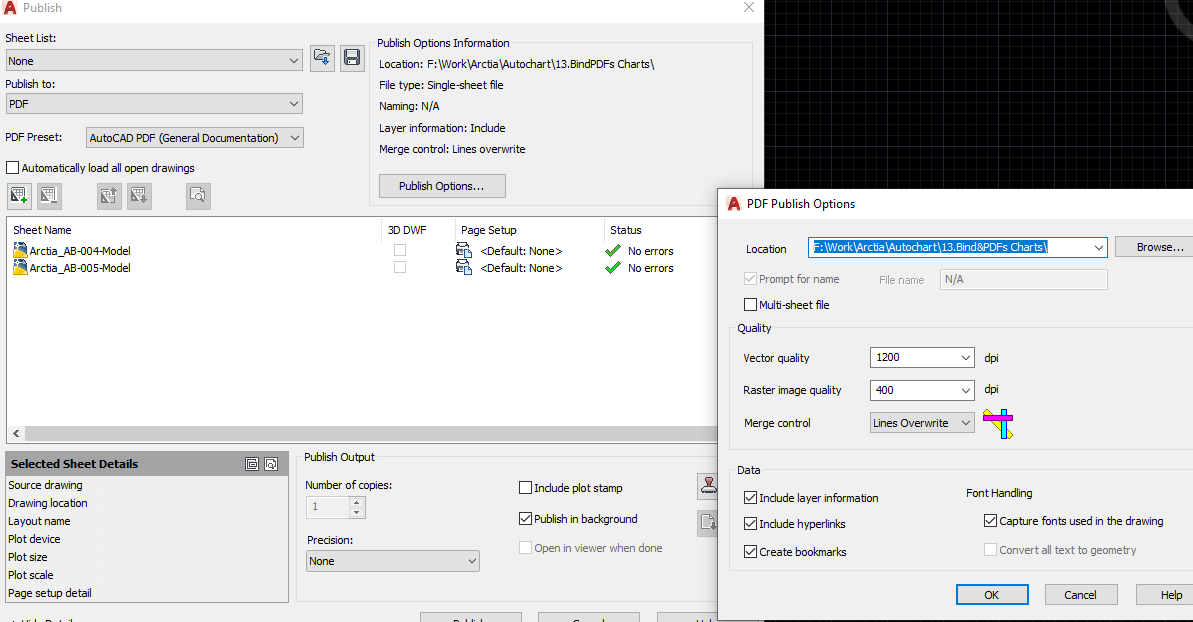Click the Add Sheets icon

tap(20, 196)
